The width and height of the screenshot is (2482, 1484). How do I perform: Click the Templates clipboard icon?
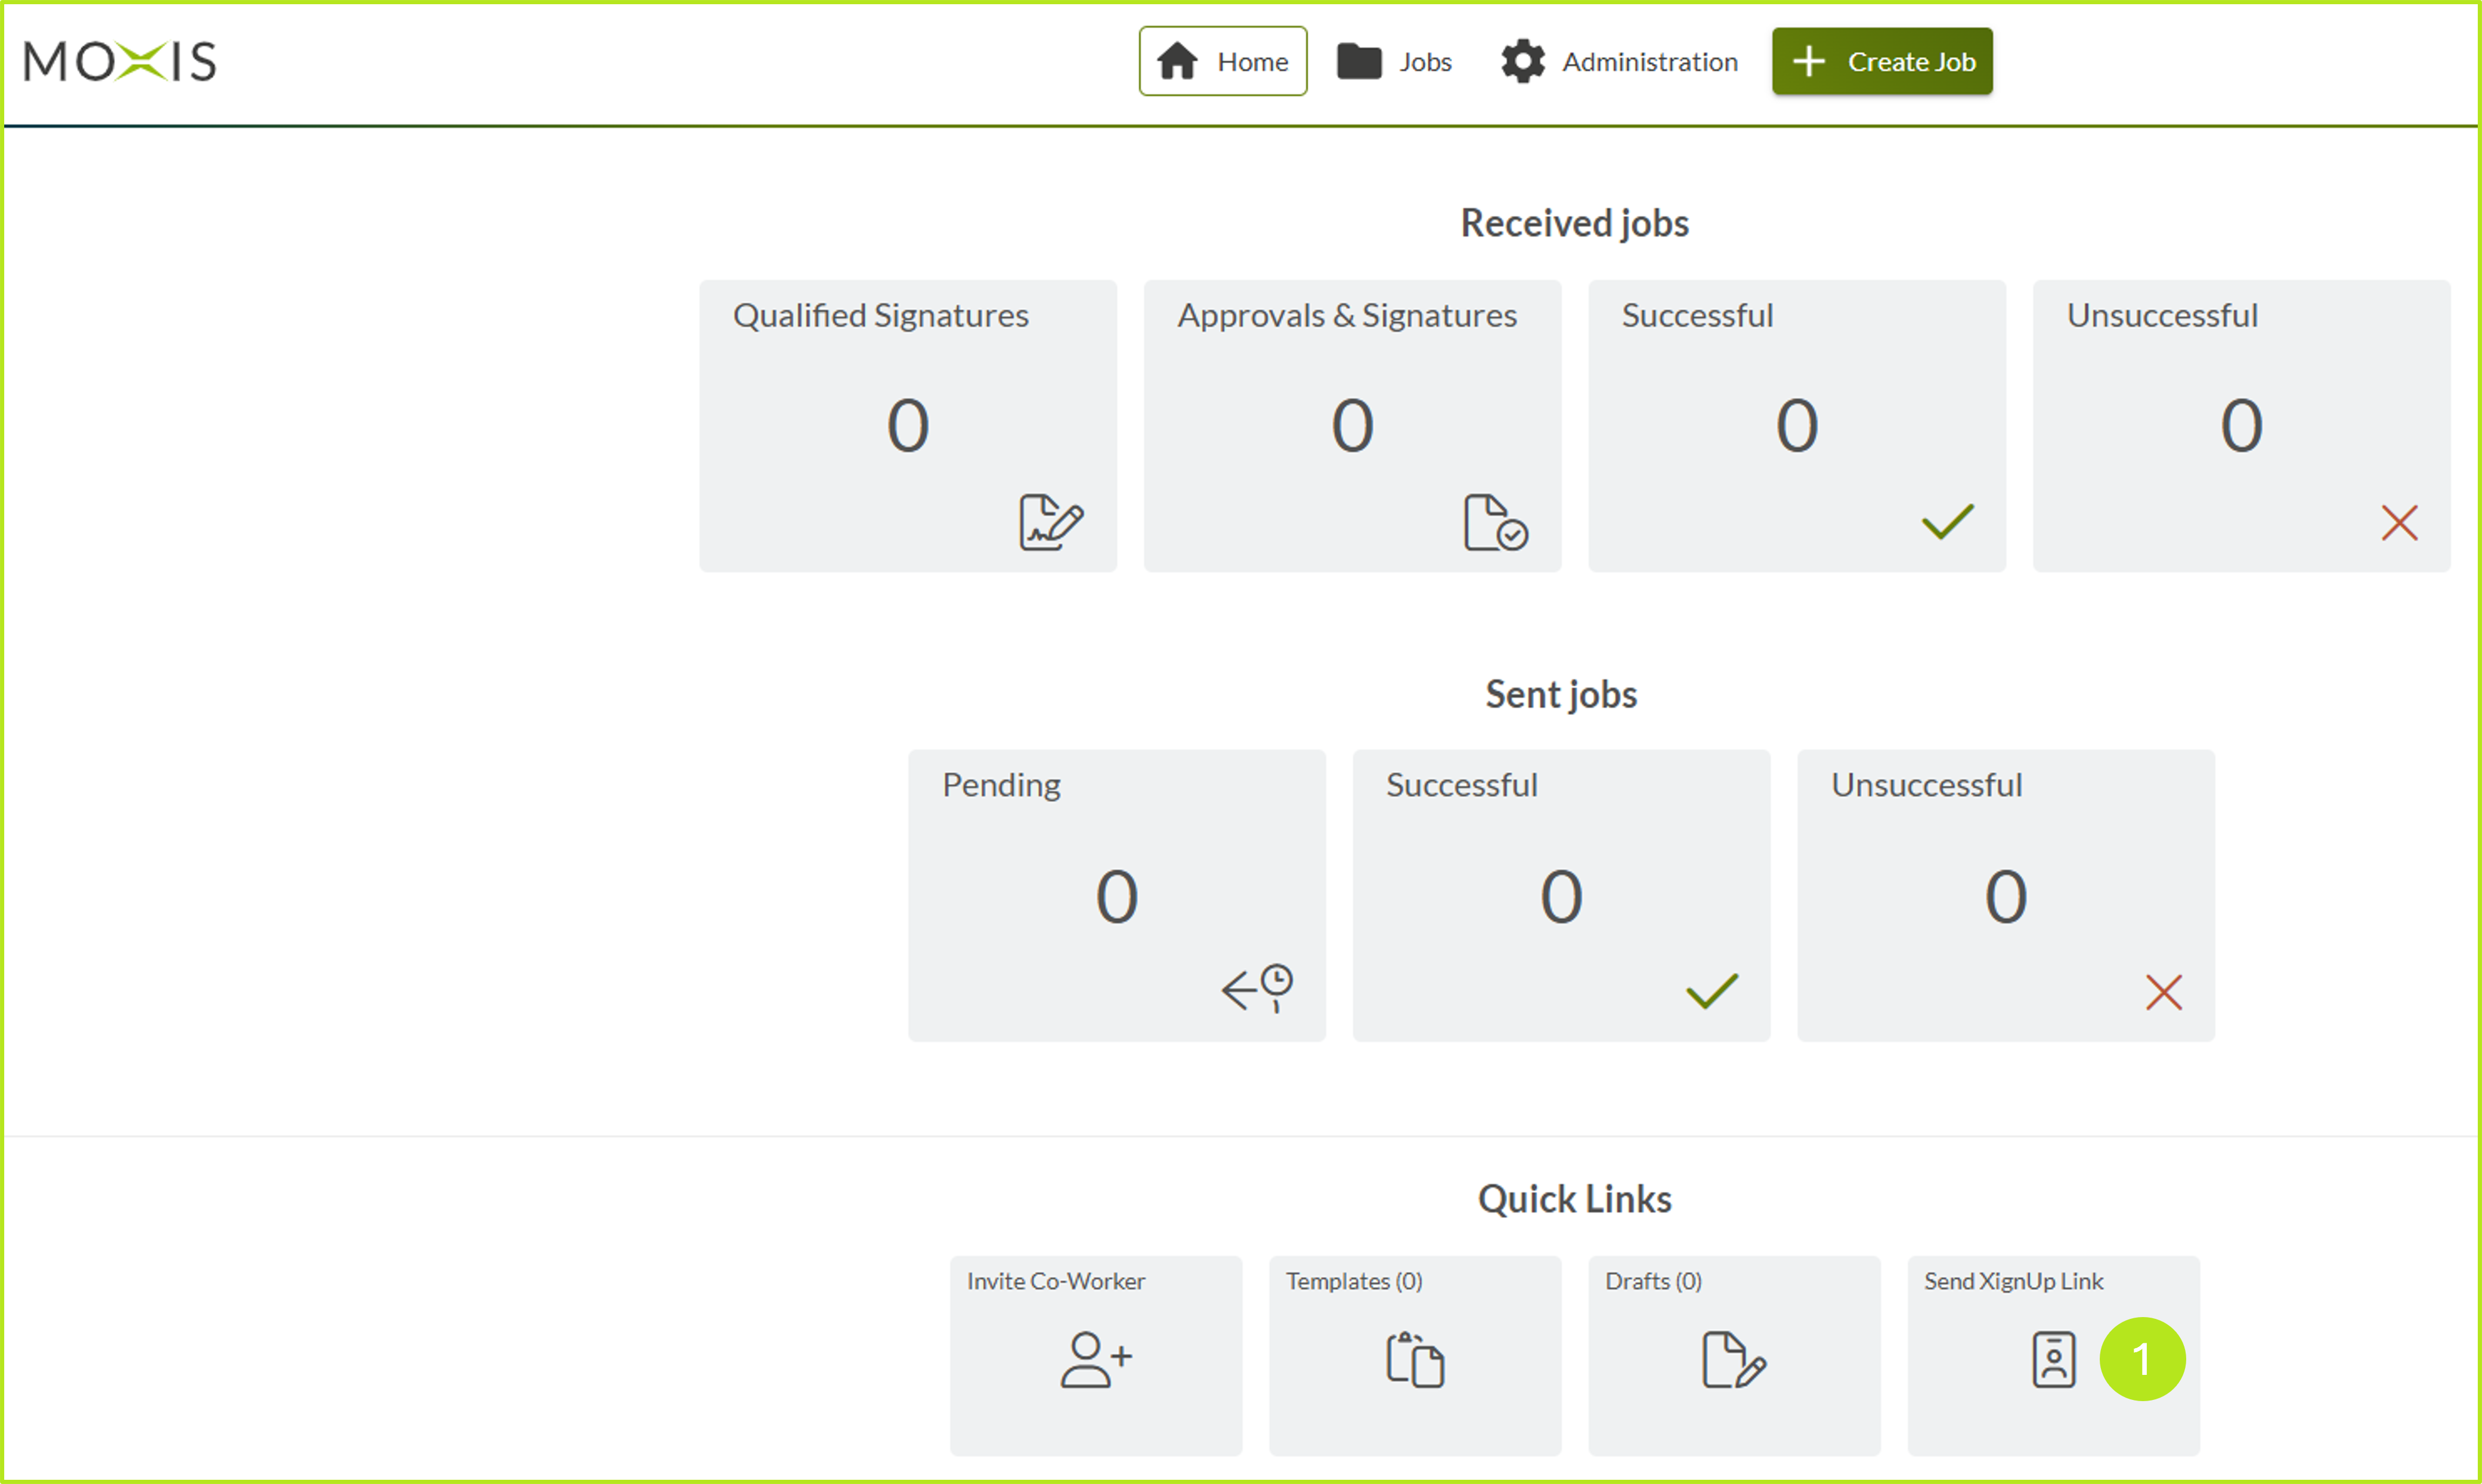(1414, 1359)
